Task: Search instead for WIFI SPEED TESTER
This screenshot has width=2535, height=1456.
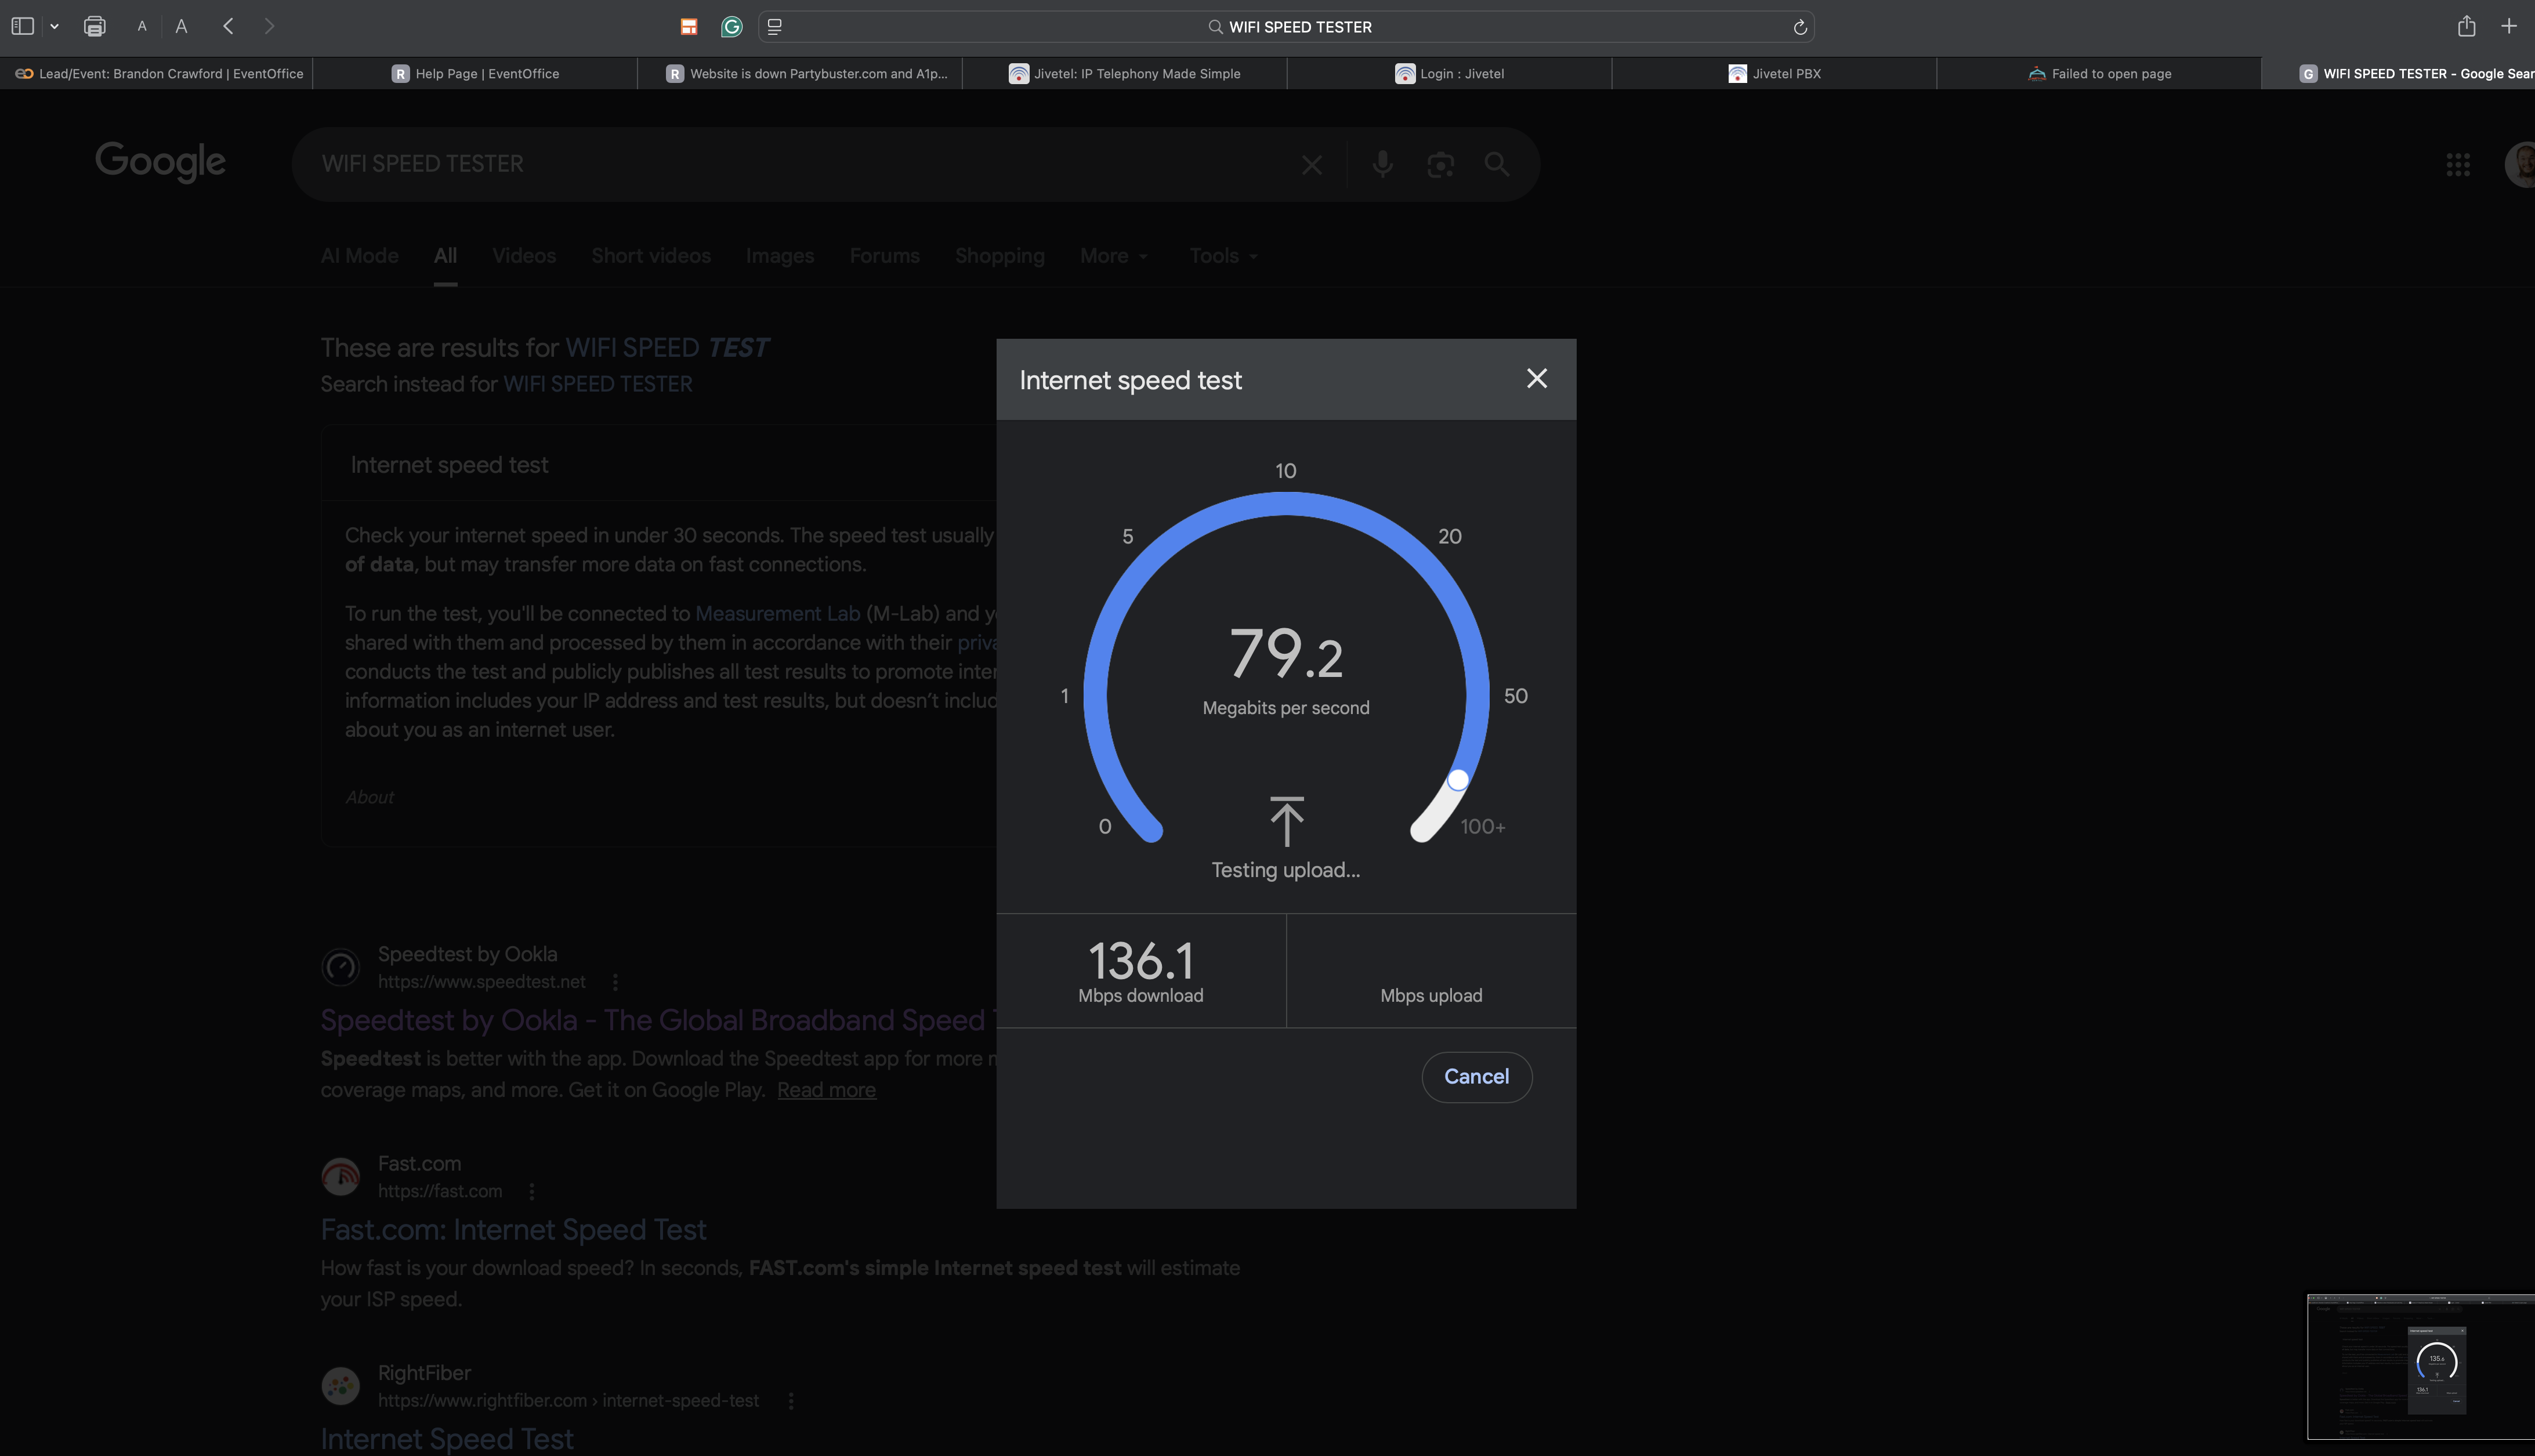Action: point(597,384)
